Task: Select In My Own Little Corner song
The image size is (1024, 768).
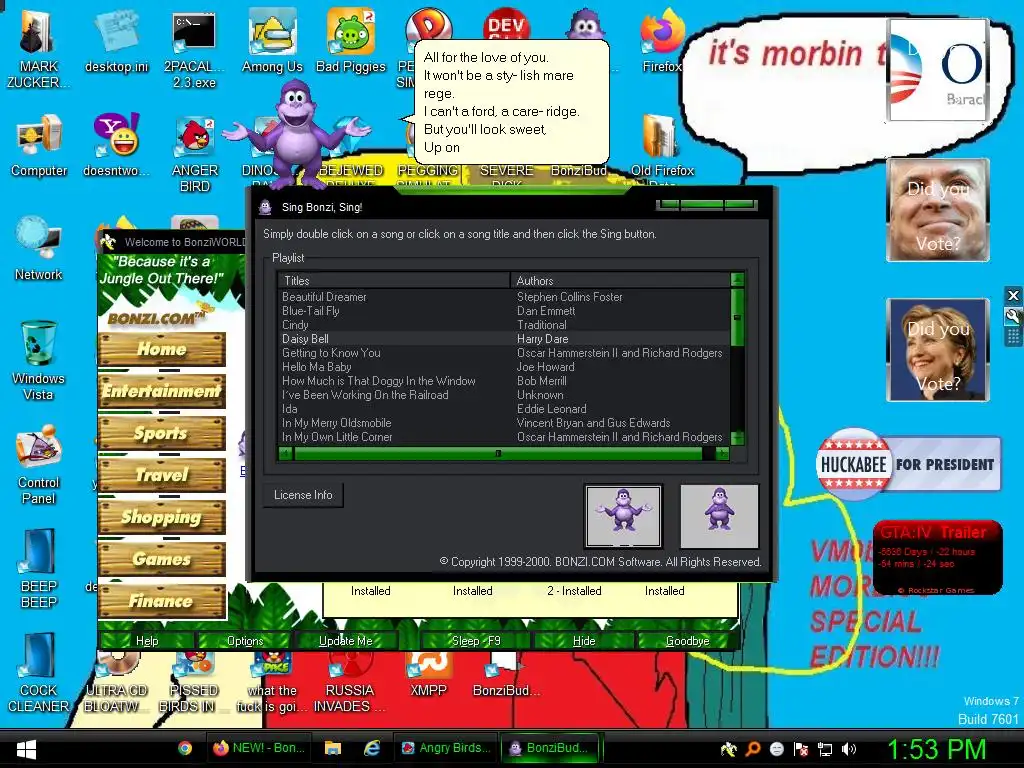Action: (x=504, y=437)
